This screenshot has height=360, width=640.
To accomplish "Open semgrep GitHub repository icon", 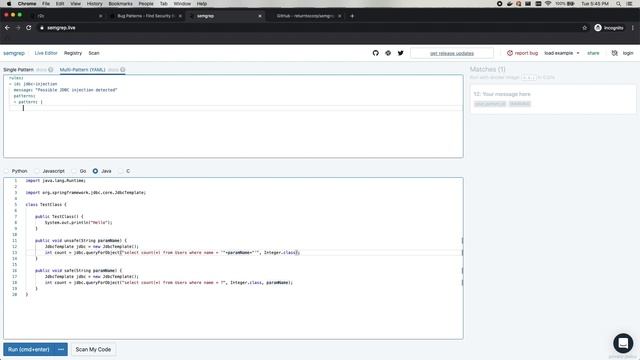I will coord(376,53).
